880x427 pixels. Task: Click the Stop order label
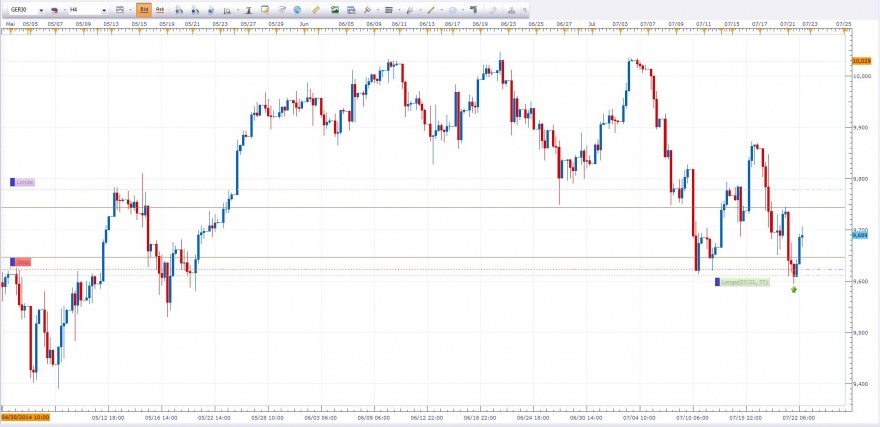[21, 262]
